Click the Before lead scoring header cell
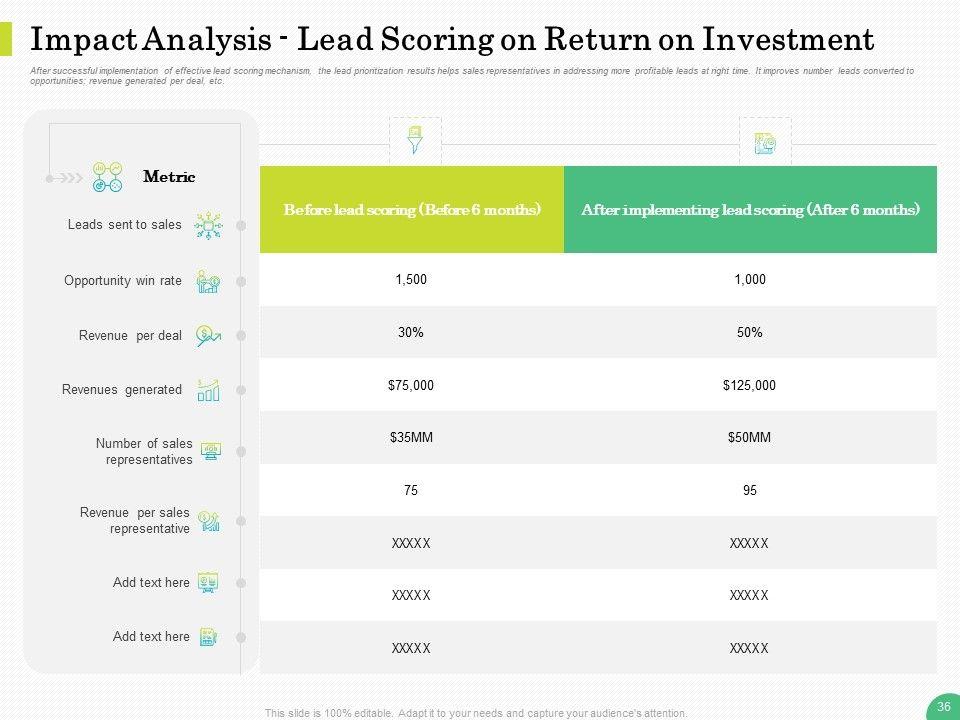This screenshot has width=960, height=720. tap(412, 210)
